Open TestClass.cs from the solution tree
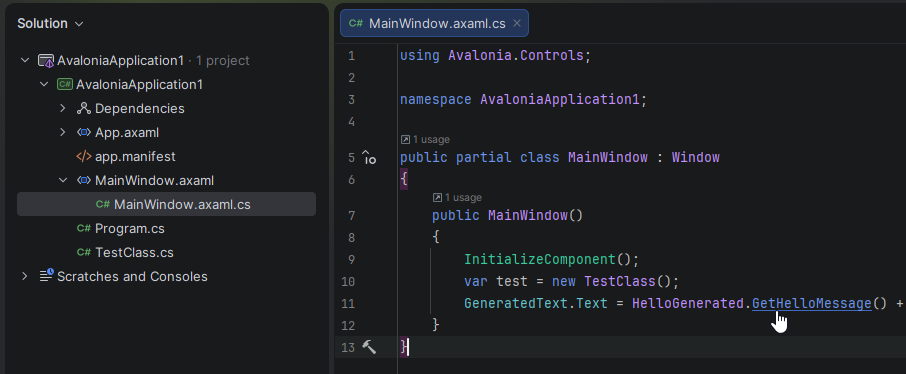This screenshot has width=906, height=374. click(x=134, y=253)
